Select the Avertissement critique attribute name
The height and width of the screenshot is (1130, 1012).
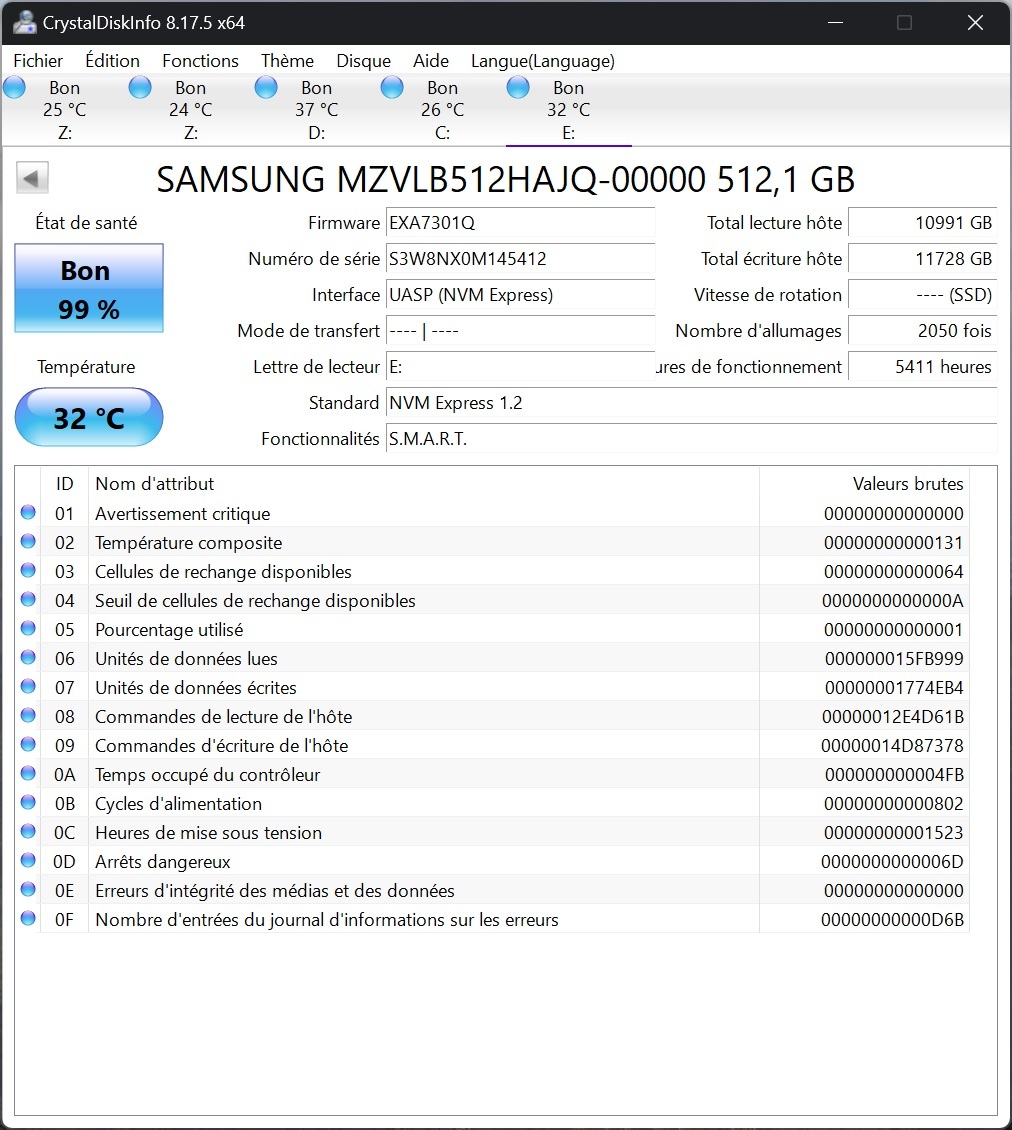[183, 514]
